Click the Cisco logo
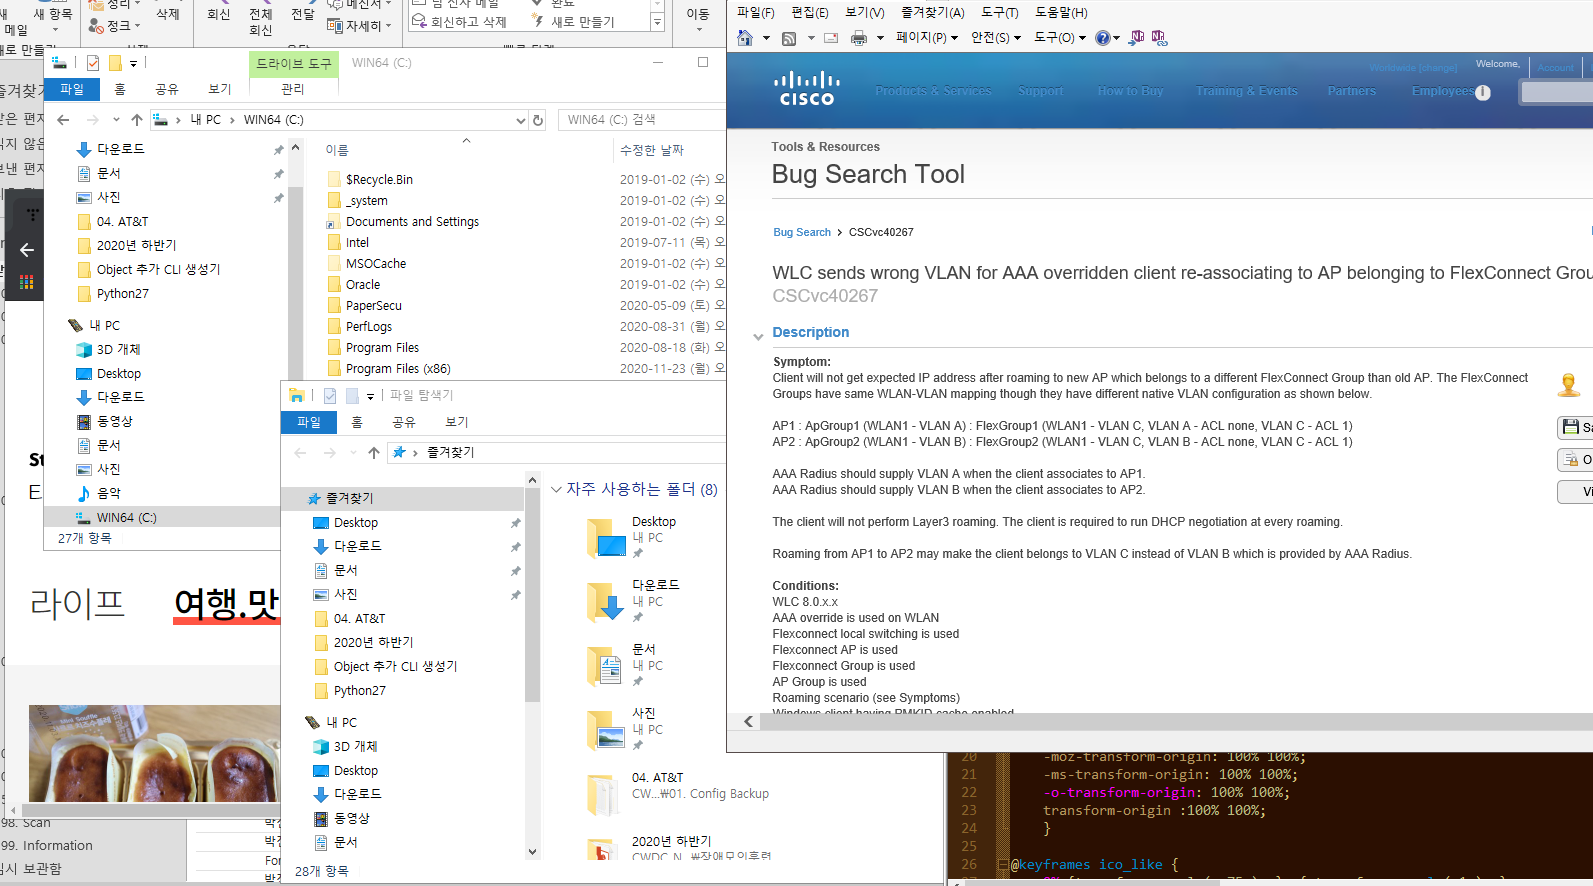This screenshot has height=886, width=1593. (x=807, y=88)
